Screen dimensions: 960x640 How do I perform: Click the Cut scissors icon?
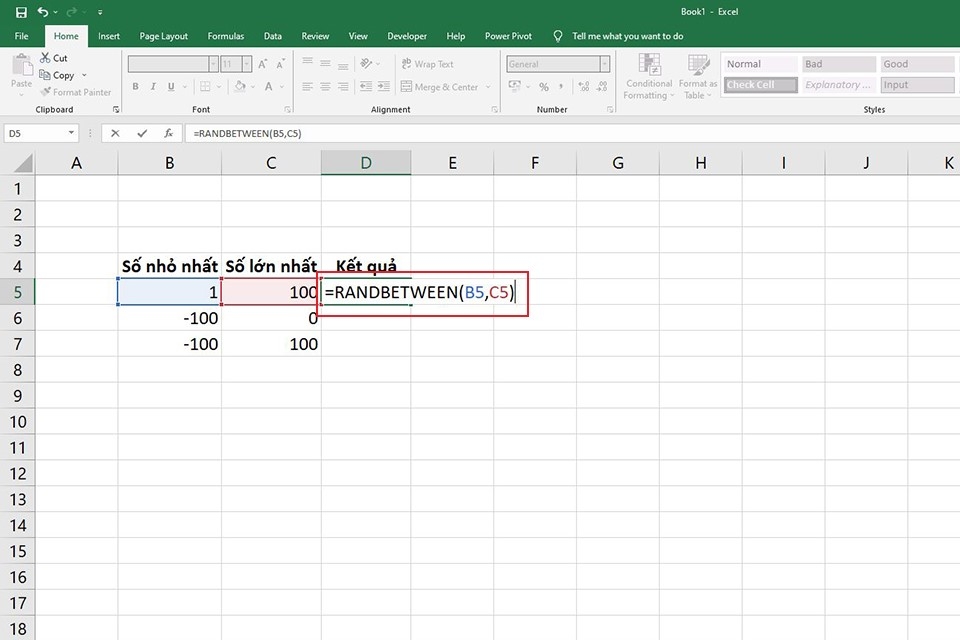tap(45, 58)
